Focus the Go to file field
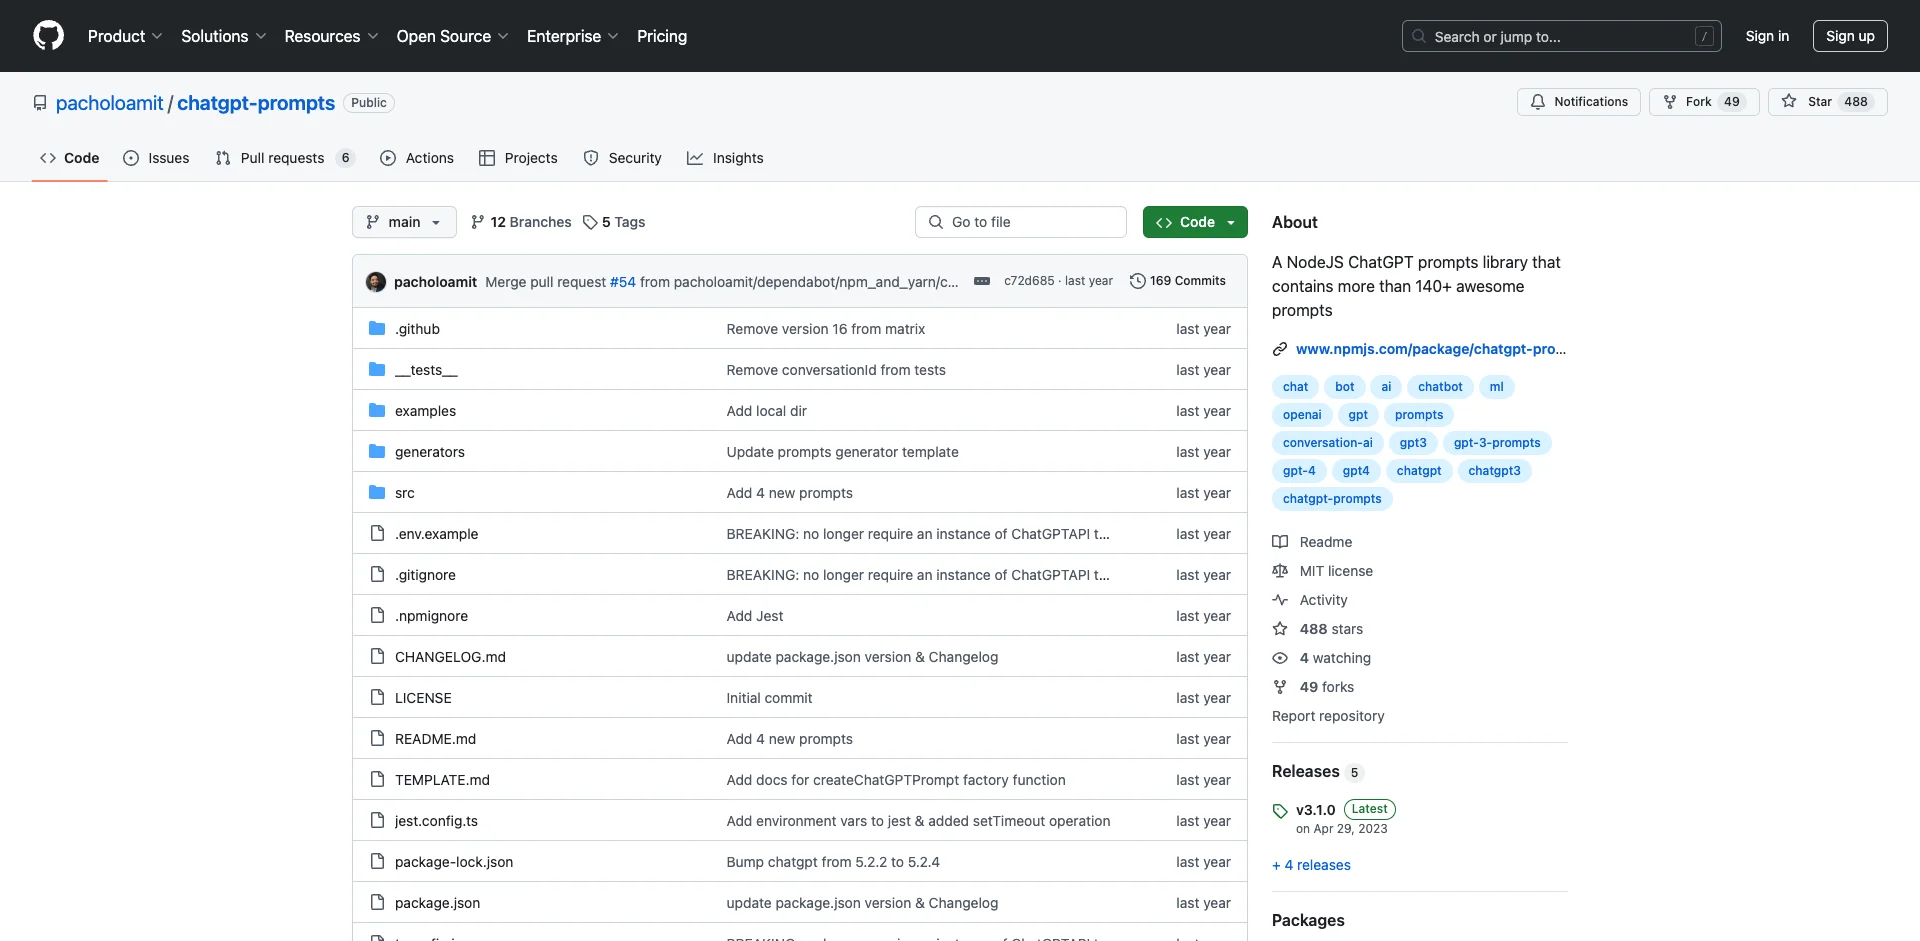Screen dimensions: 1920x941 [x=1021, y=222]
